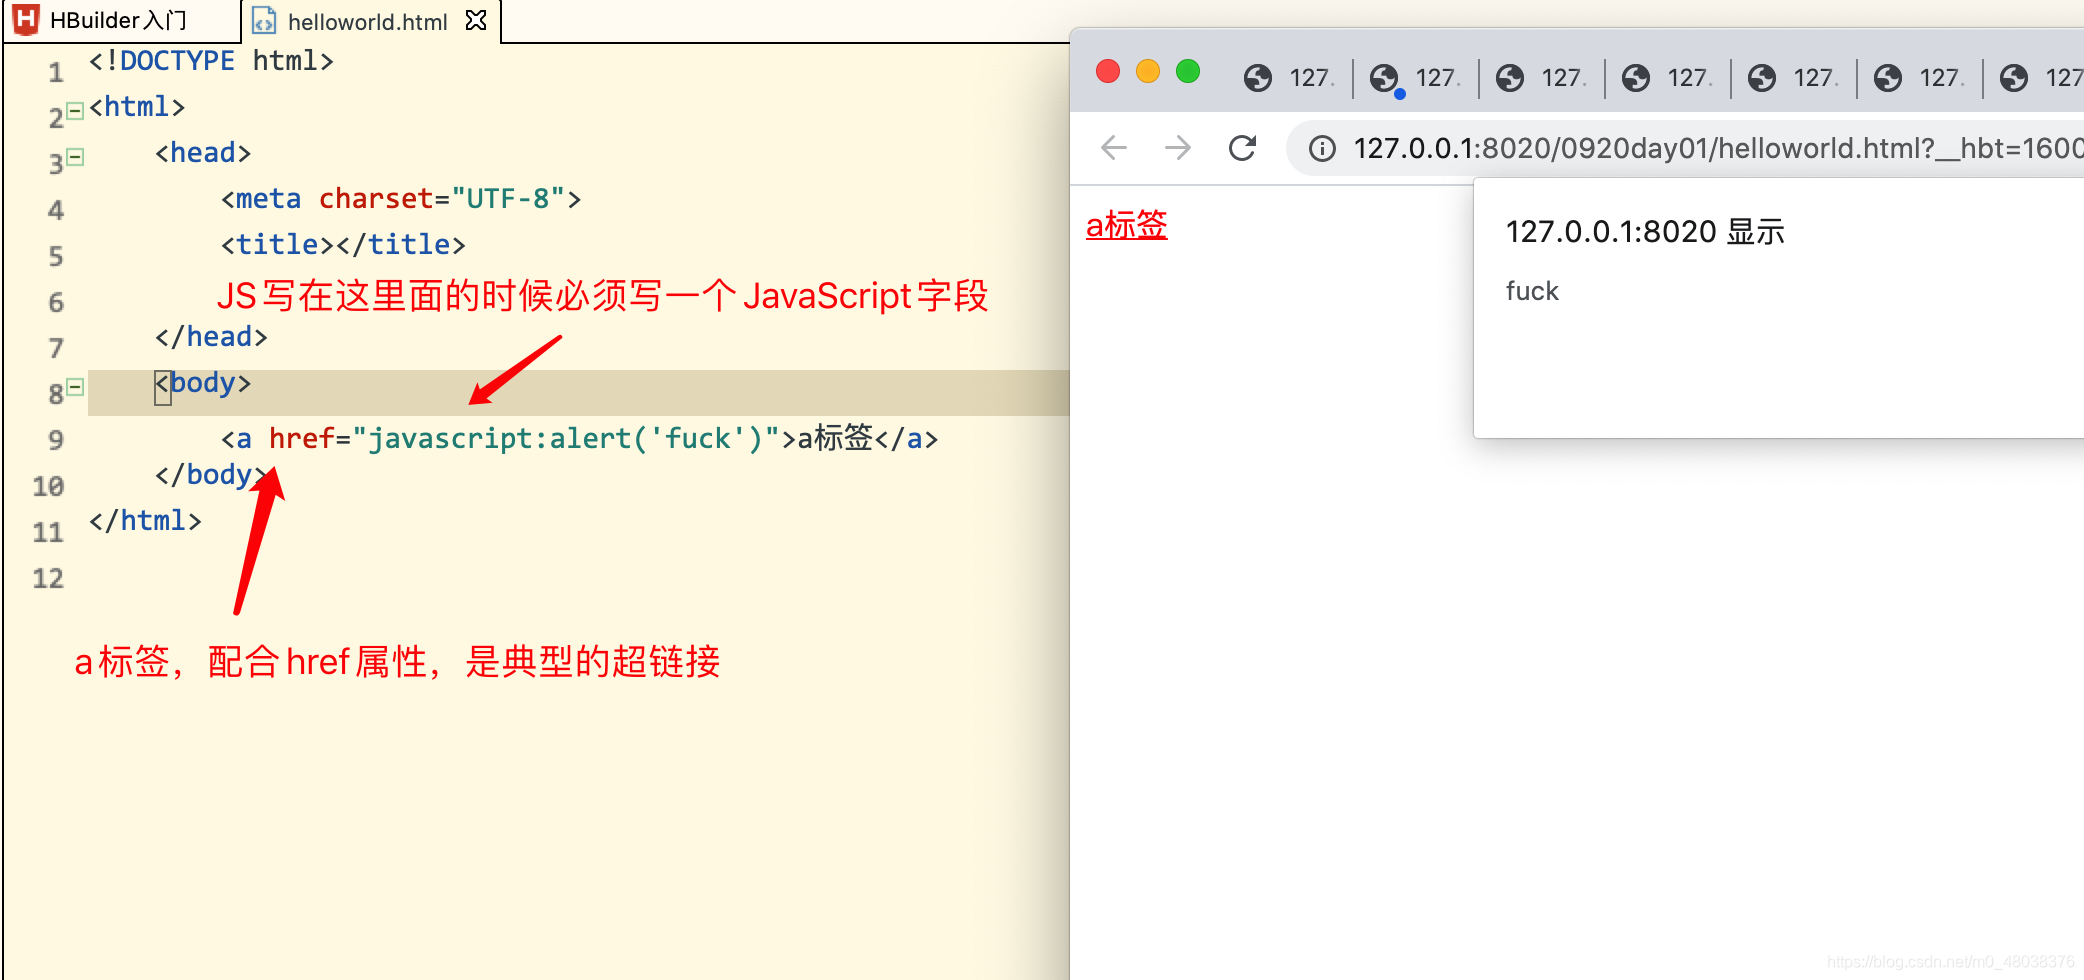The width and height of the screenshot is (2084, 980).
Task: Select the third 127 browser tab
Action: (1542, 78)
